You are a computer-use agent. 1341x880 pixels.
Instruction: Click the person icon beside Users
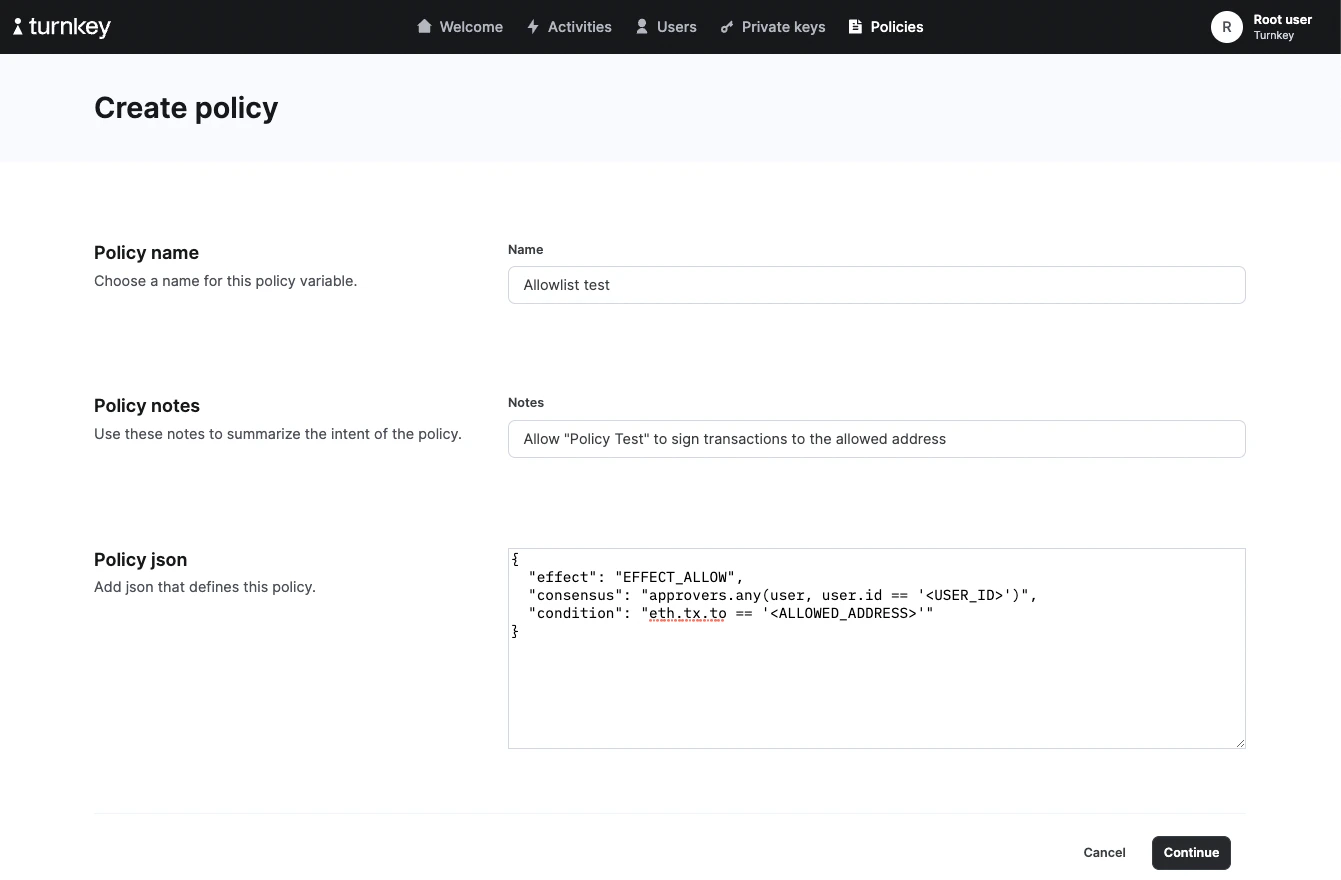(642, 27)
